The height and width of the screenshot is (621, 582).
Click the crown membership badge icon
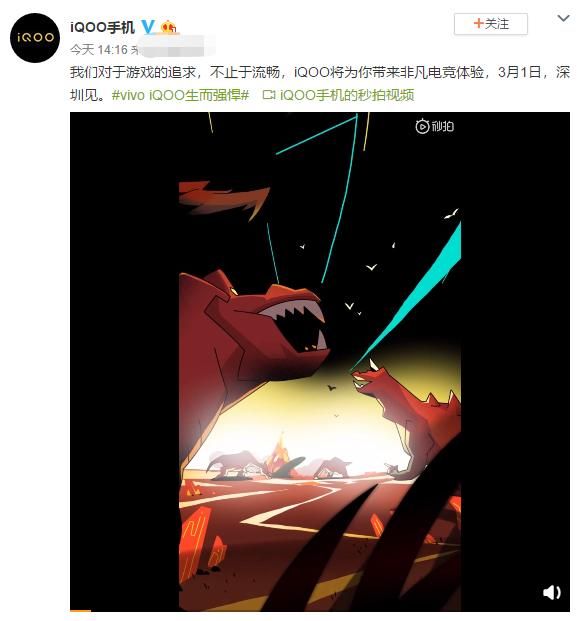coord(169,27)
